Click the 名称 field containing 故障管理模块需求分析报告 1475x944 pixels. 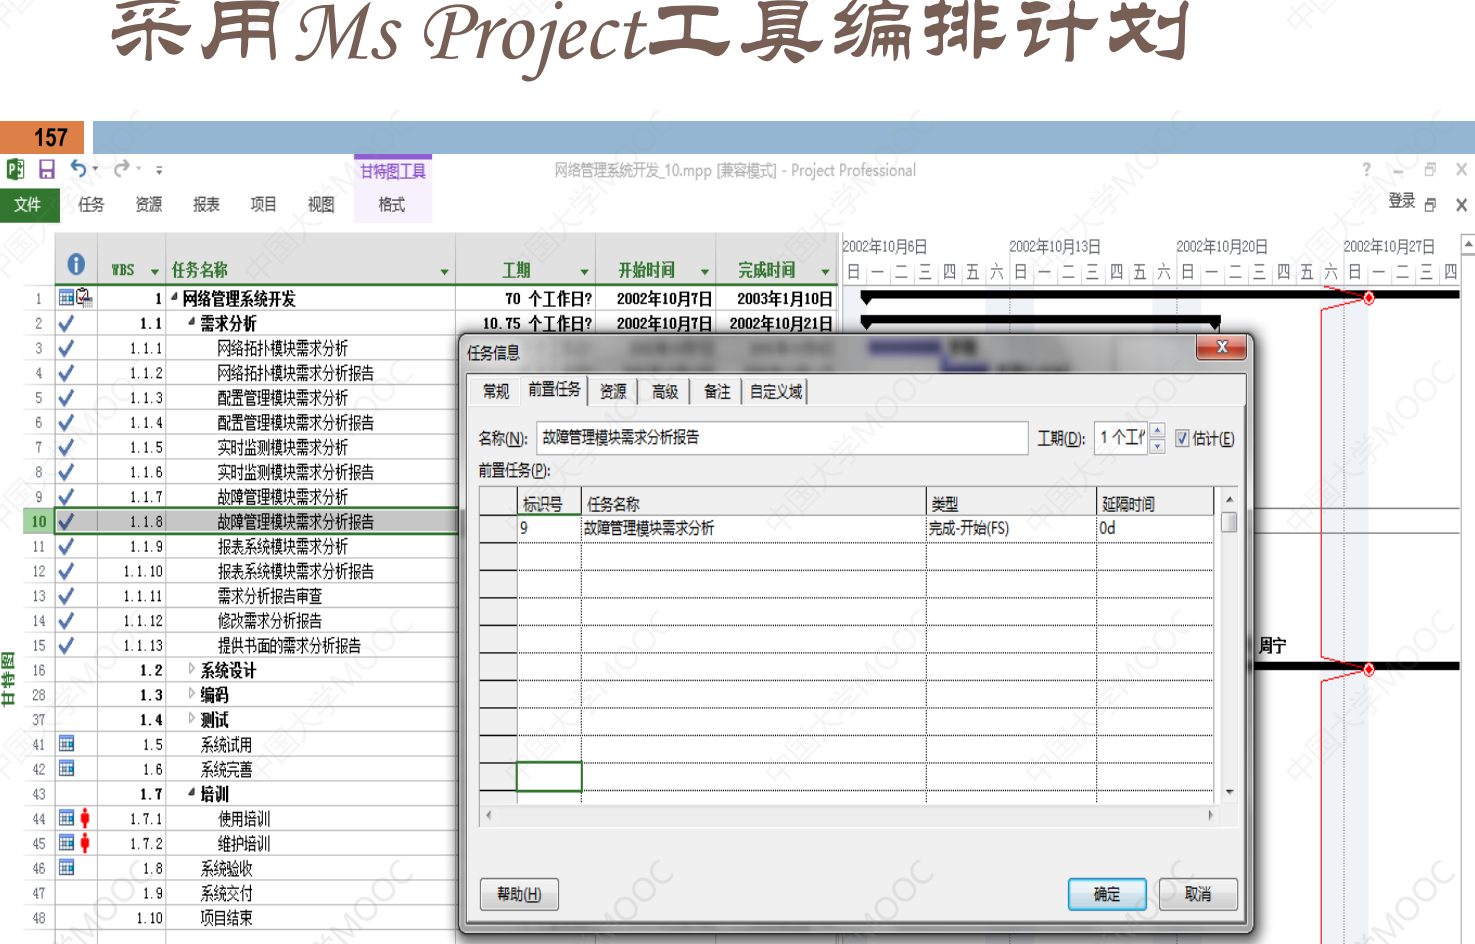point(782,438)
